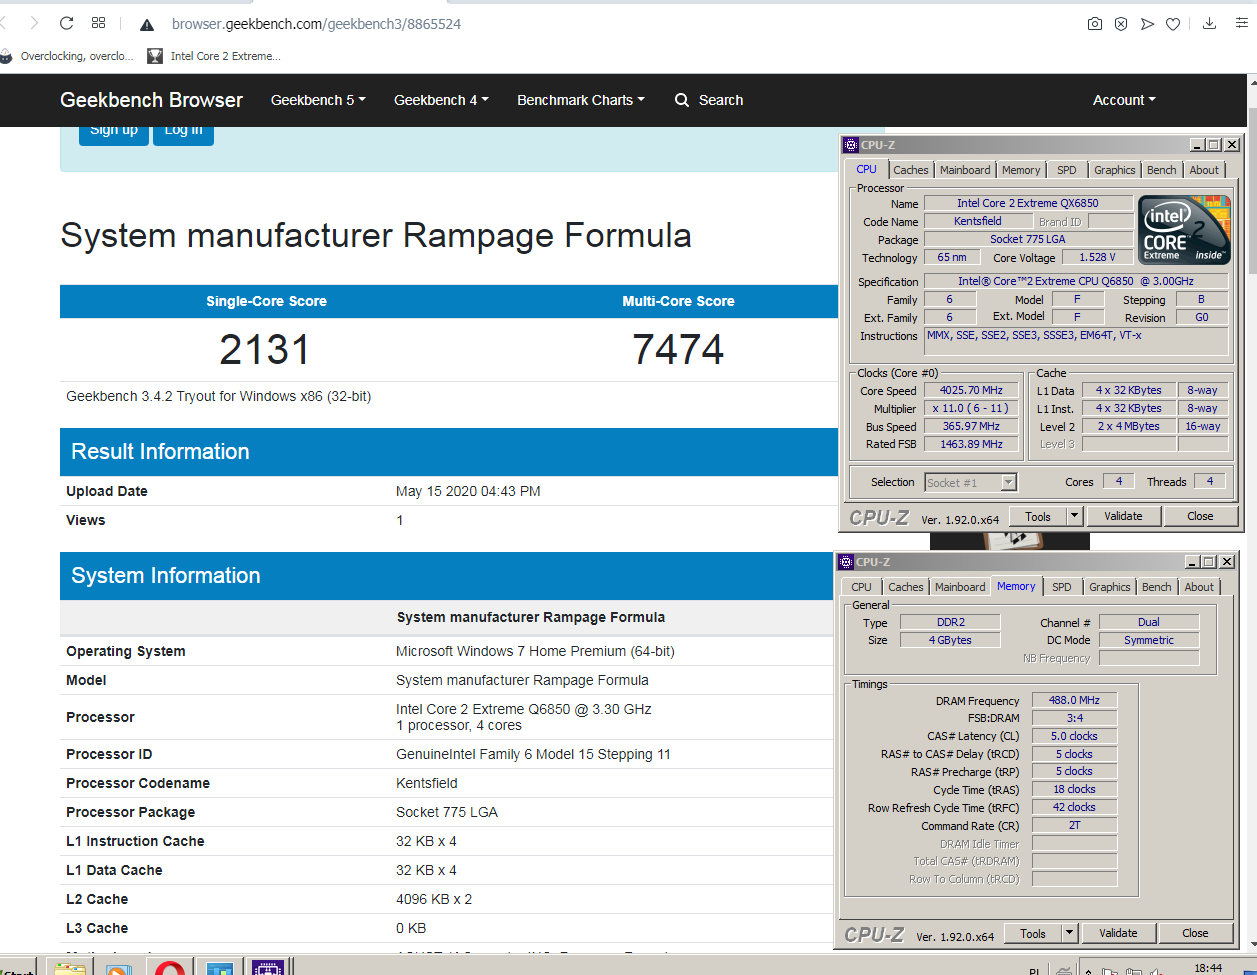Click Close button in processor CPU-Z window
This screenshot has height=975, width=1257.
(x=1200, y=516)
